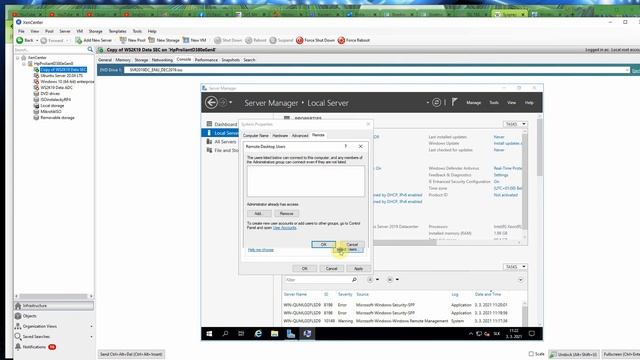Viewport: 640px width, 360px height.
Task: Click Server Manager notifications flag
Action: 454,102
